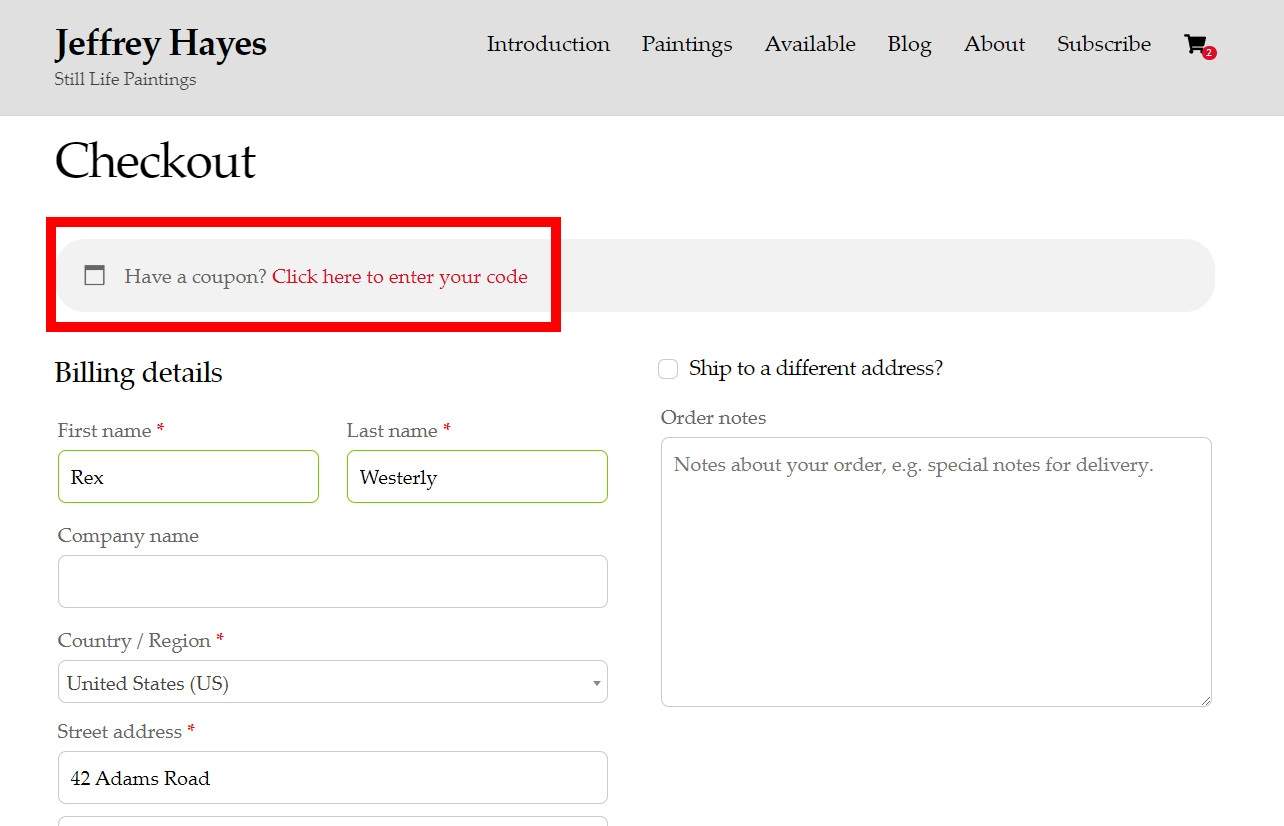Screen dimensions: 1284x826
Task: Navigate to Subscribe
Action: coord(1104,44)
